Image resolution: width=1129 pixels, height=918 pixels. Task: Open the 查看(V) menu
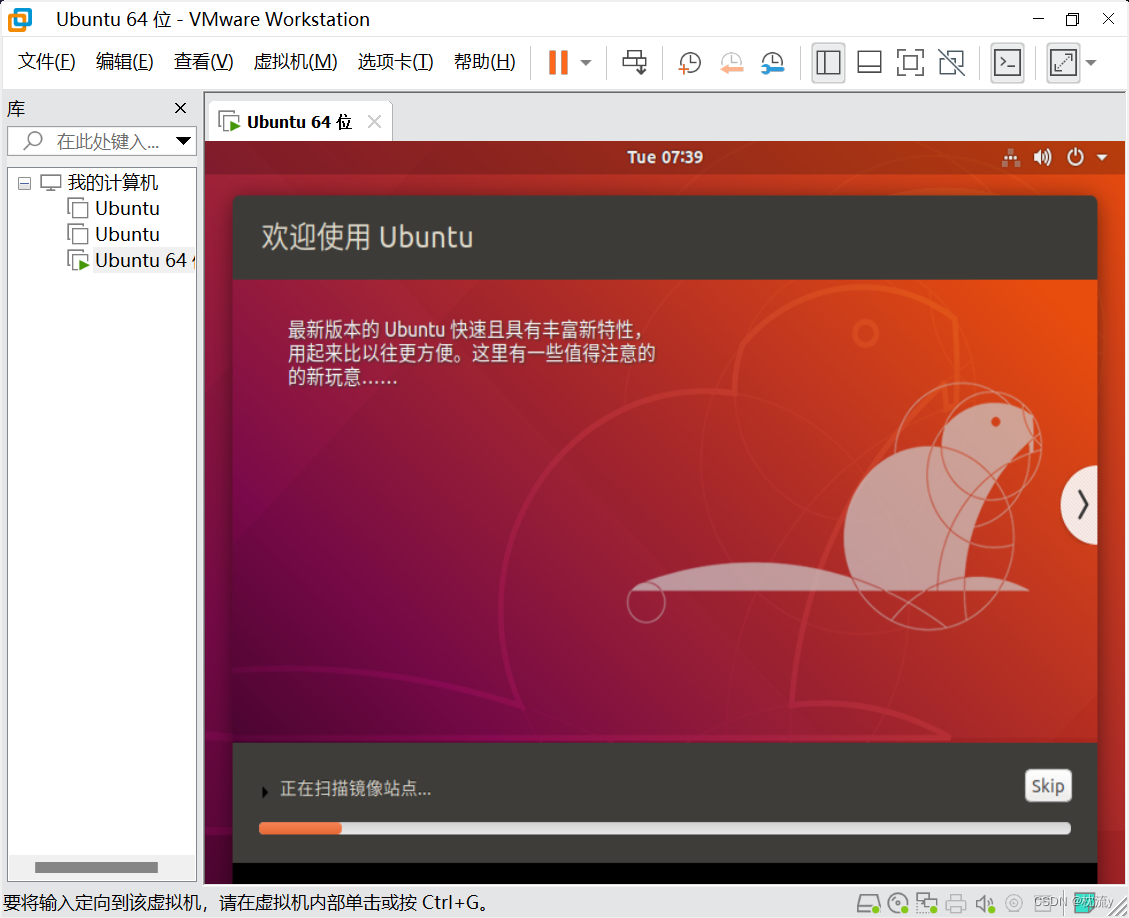pyautogui.click(x=204, y=62)
